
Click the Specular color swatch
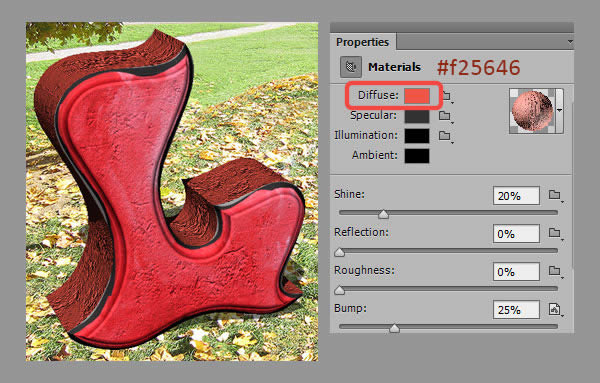click(x=417, y=116)
